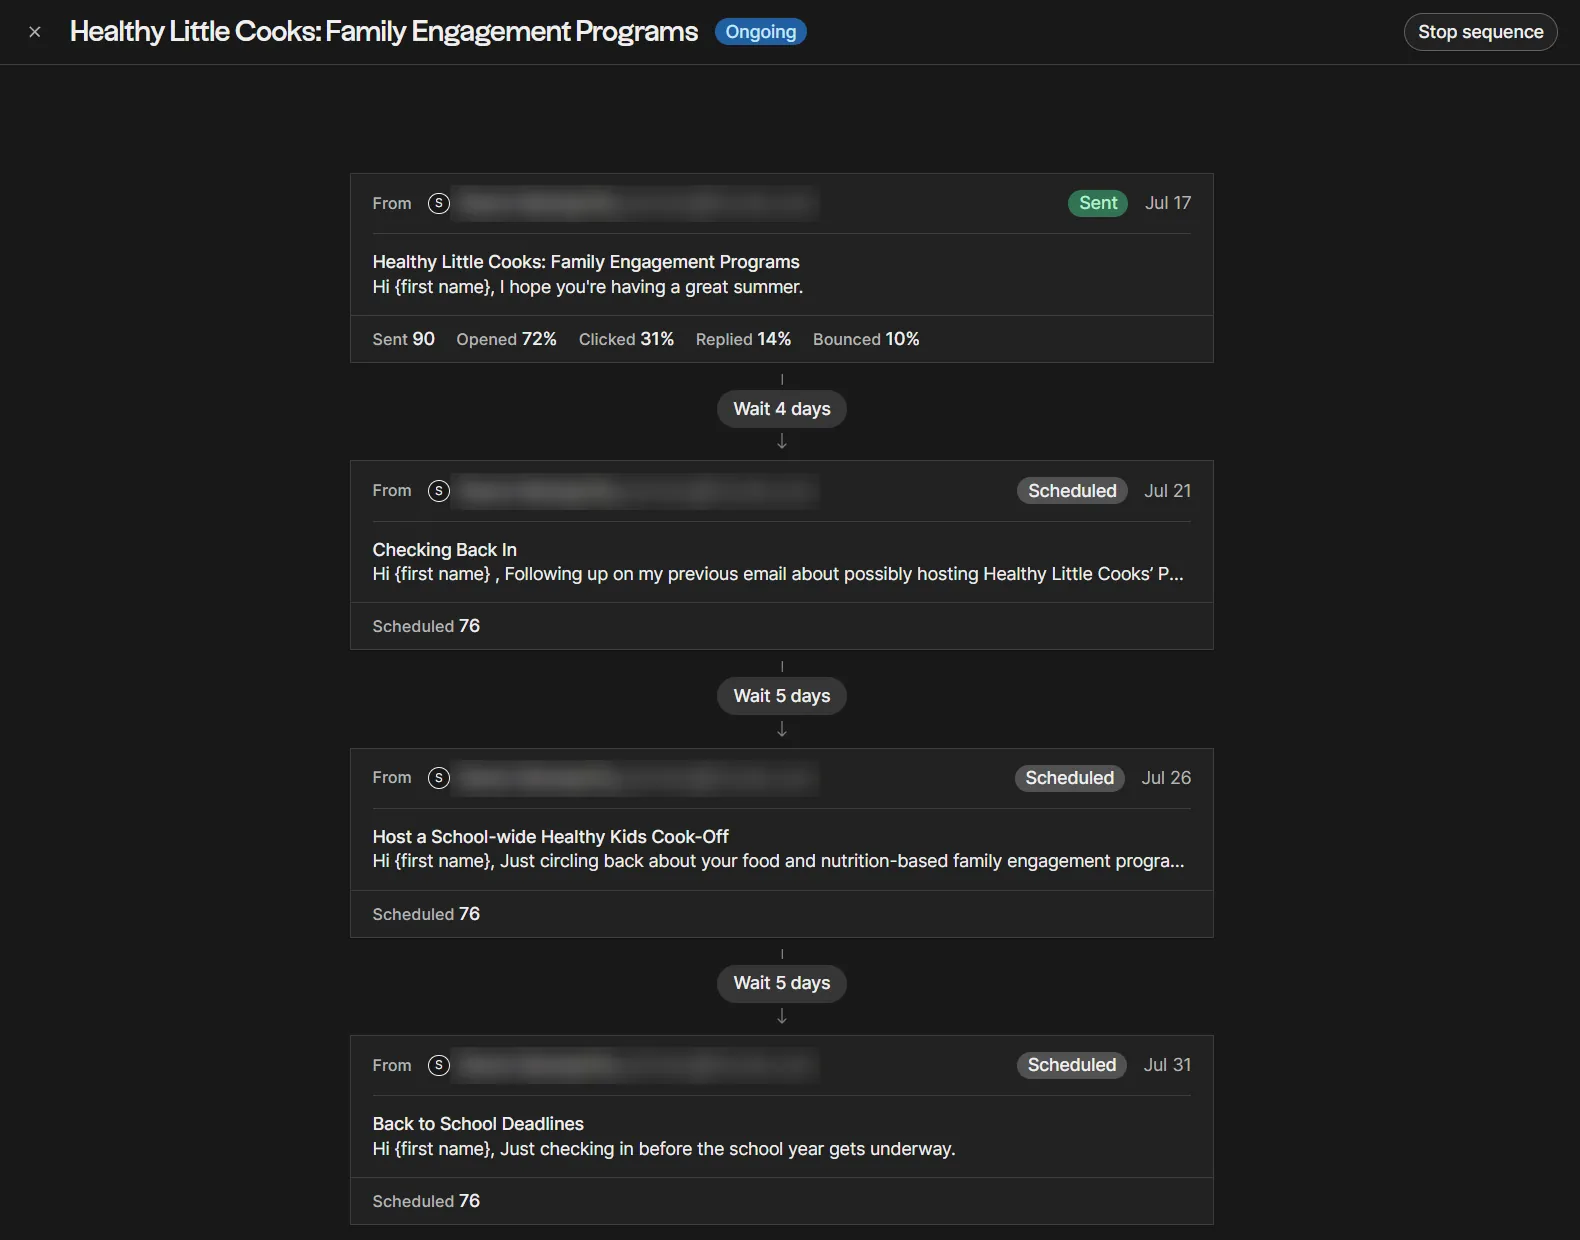Click the Scheduled badge next to Jul 21
Image resolution: width=1580 pixels, height=1240 pixels.
coord(1072,491)
